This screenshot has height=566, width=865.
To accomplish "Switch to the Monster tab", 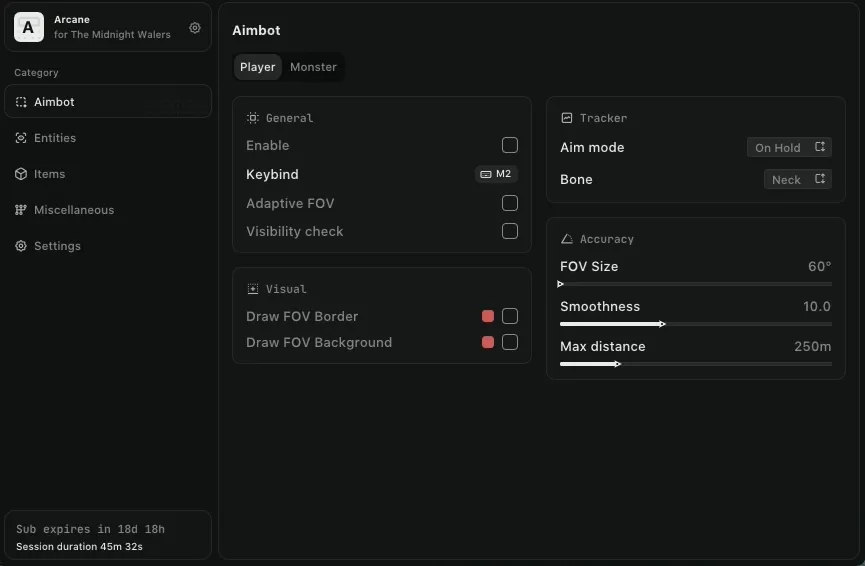I will [x=313, y=67].
